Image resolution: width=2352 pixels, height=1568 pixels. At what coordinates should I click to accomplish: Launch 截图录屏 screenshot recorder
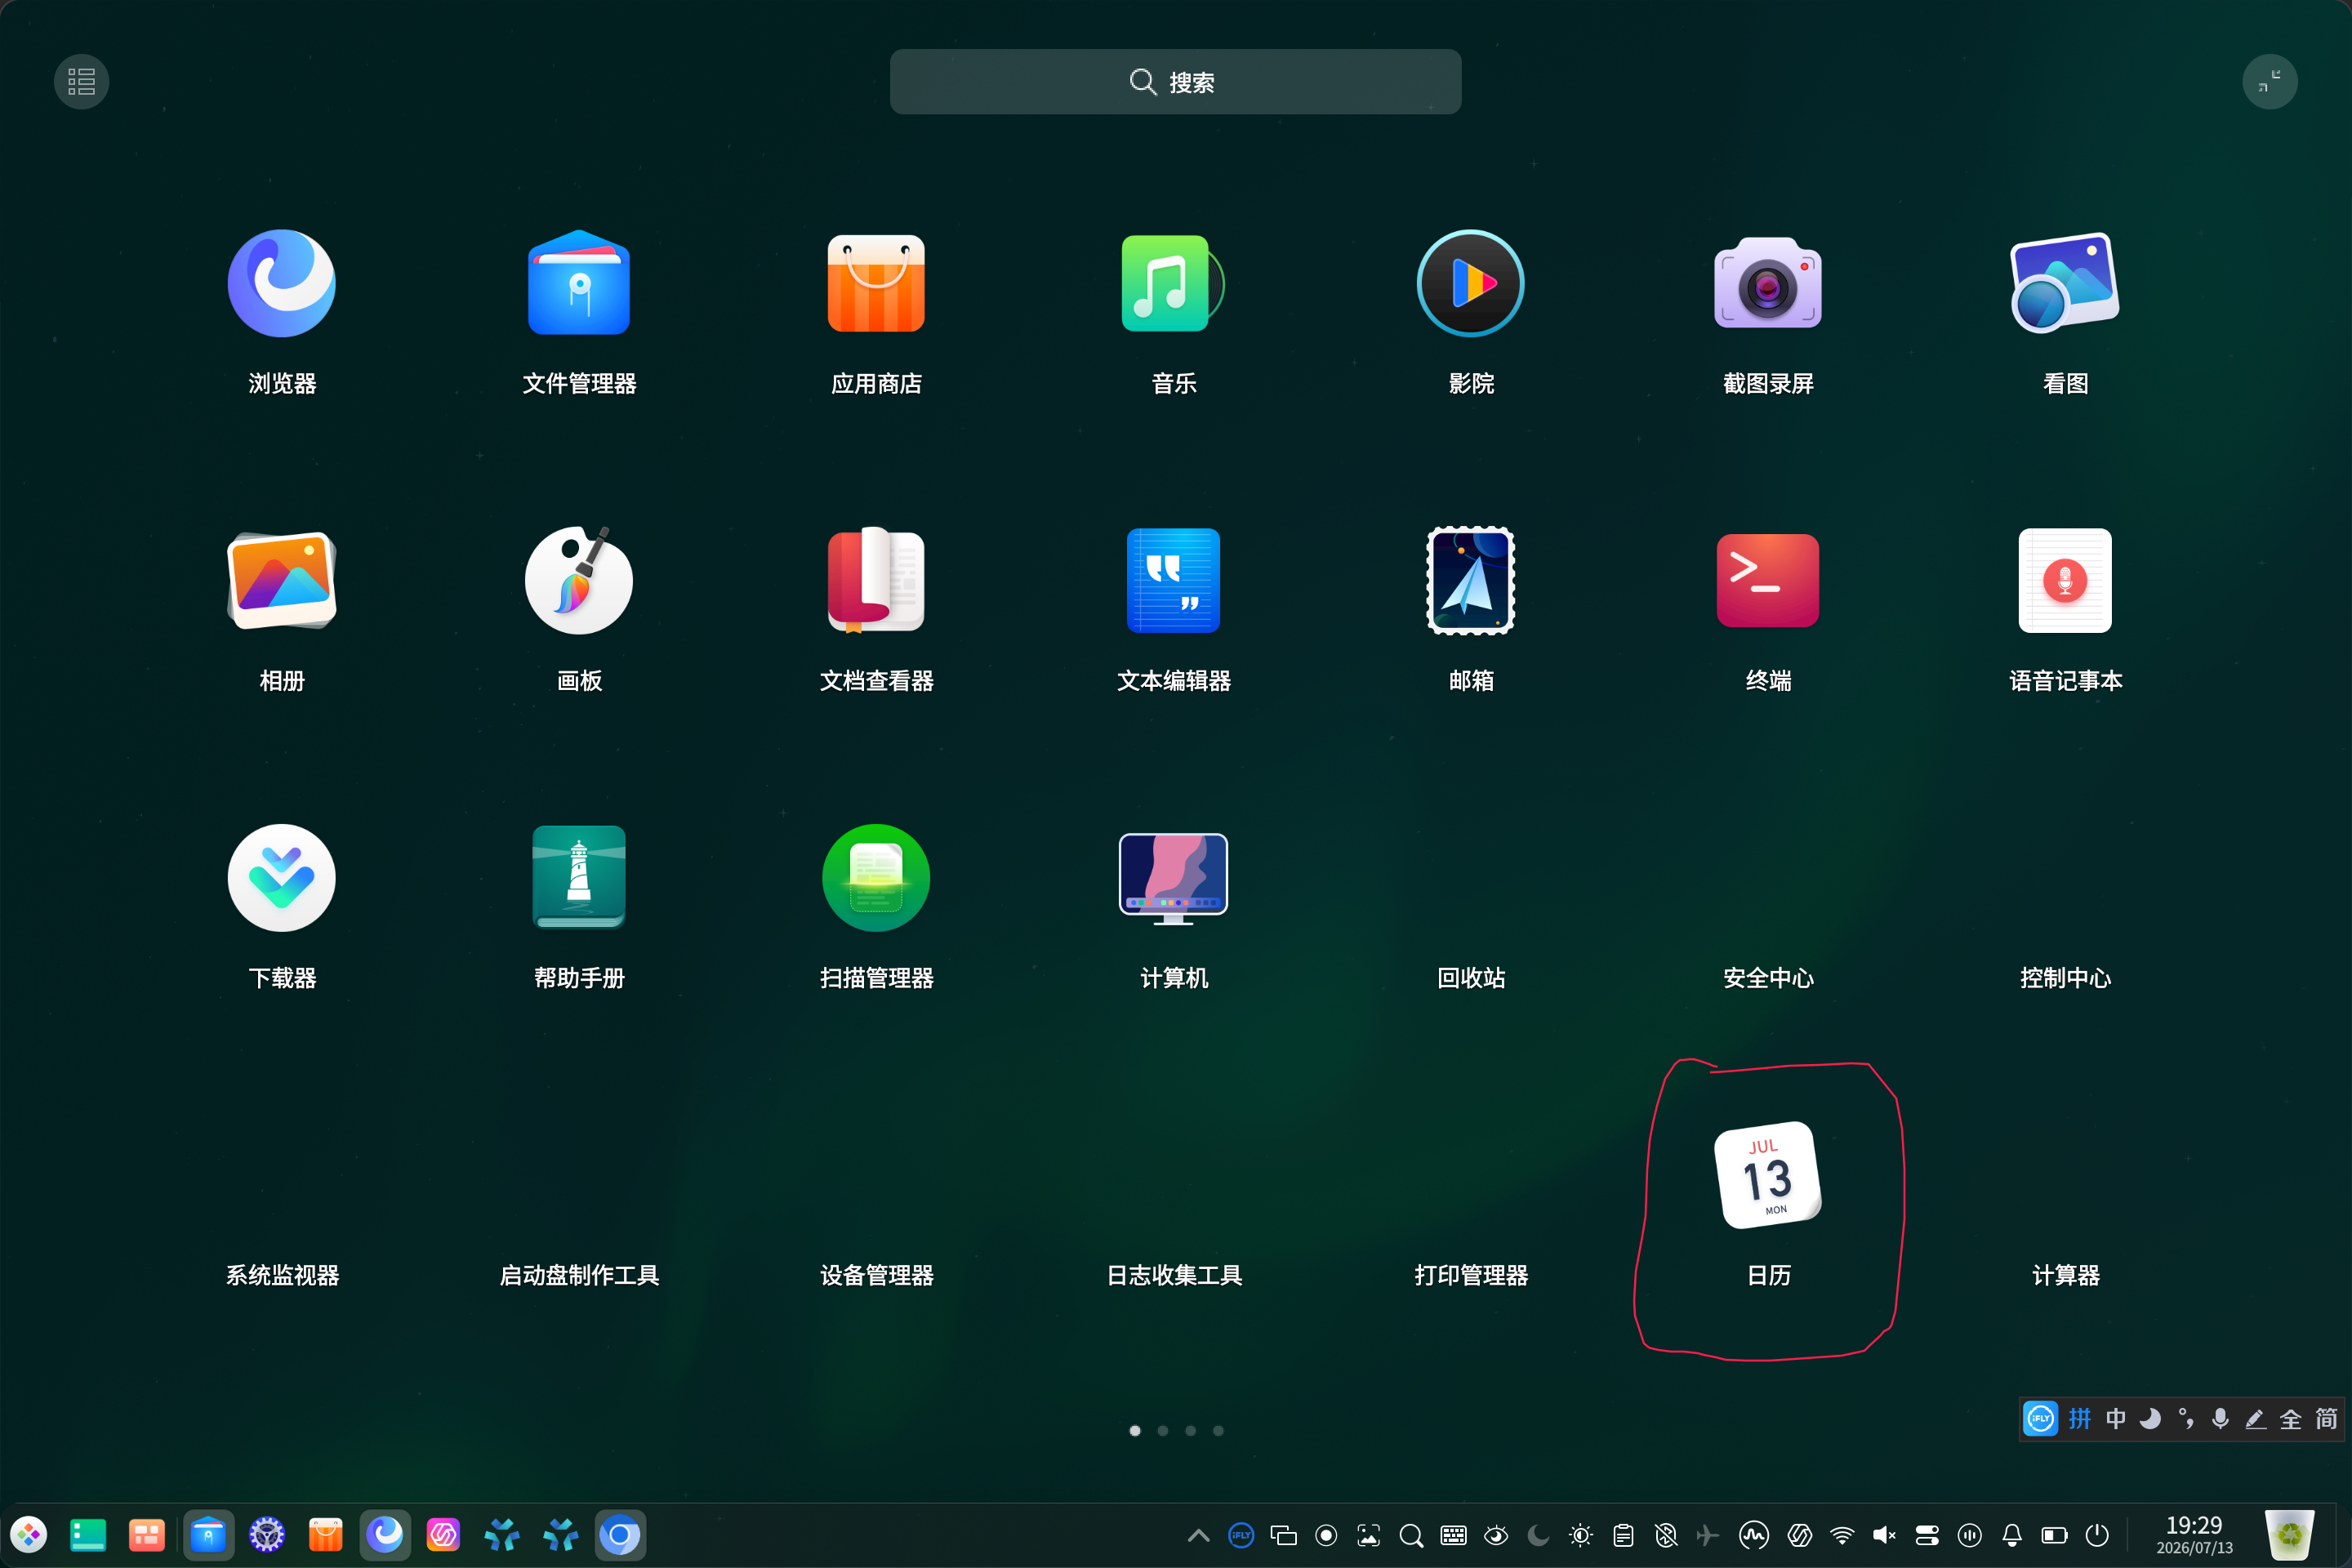[1767, 284]
